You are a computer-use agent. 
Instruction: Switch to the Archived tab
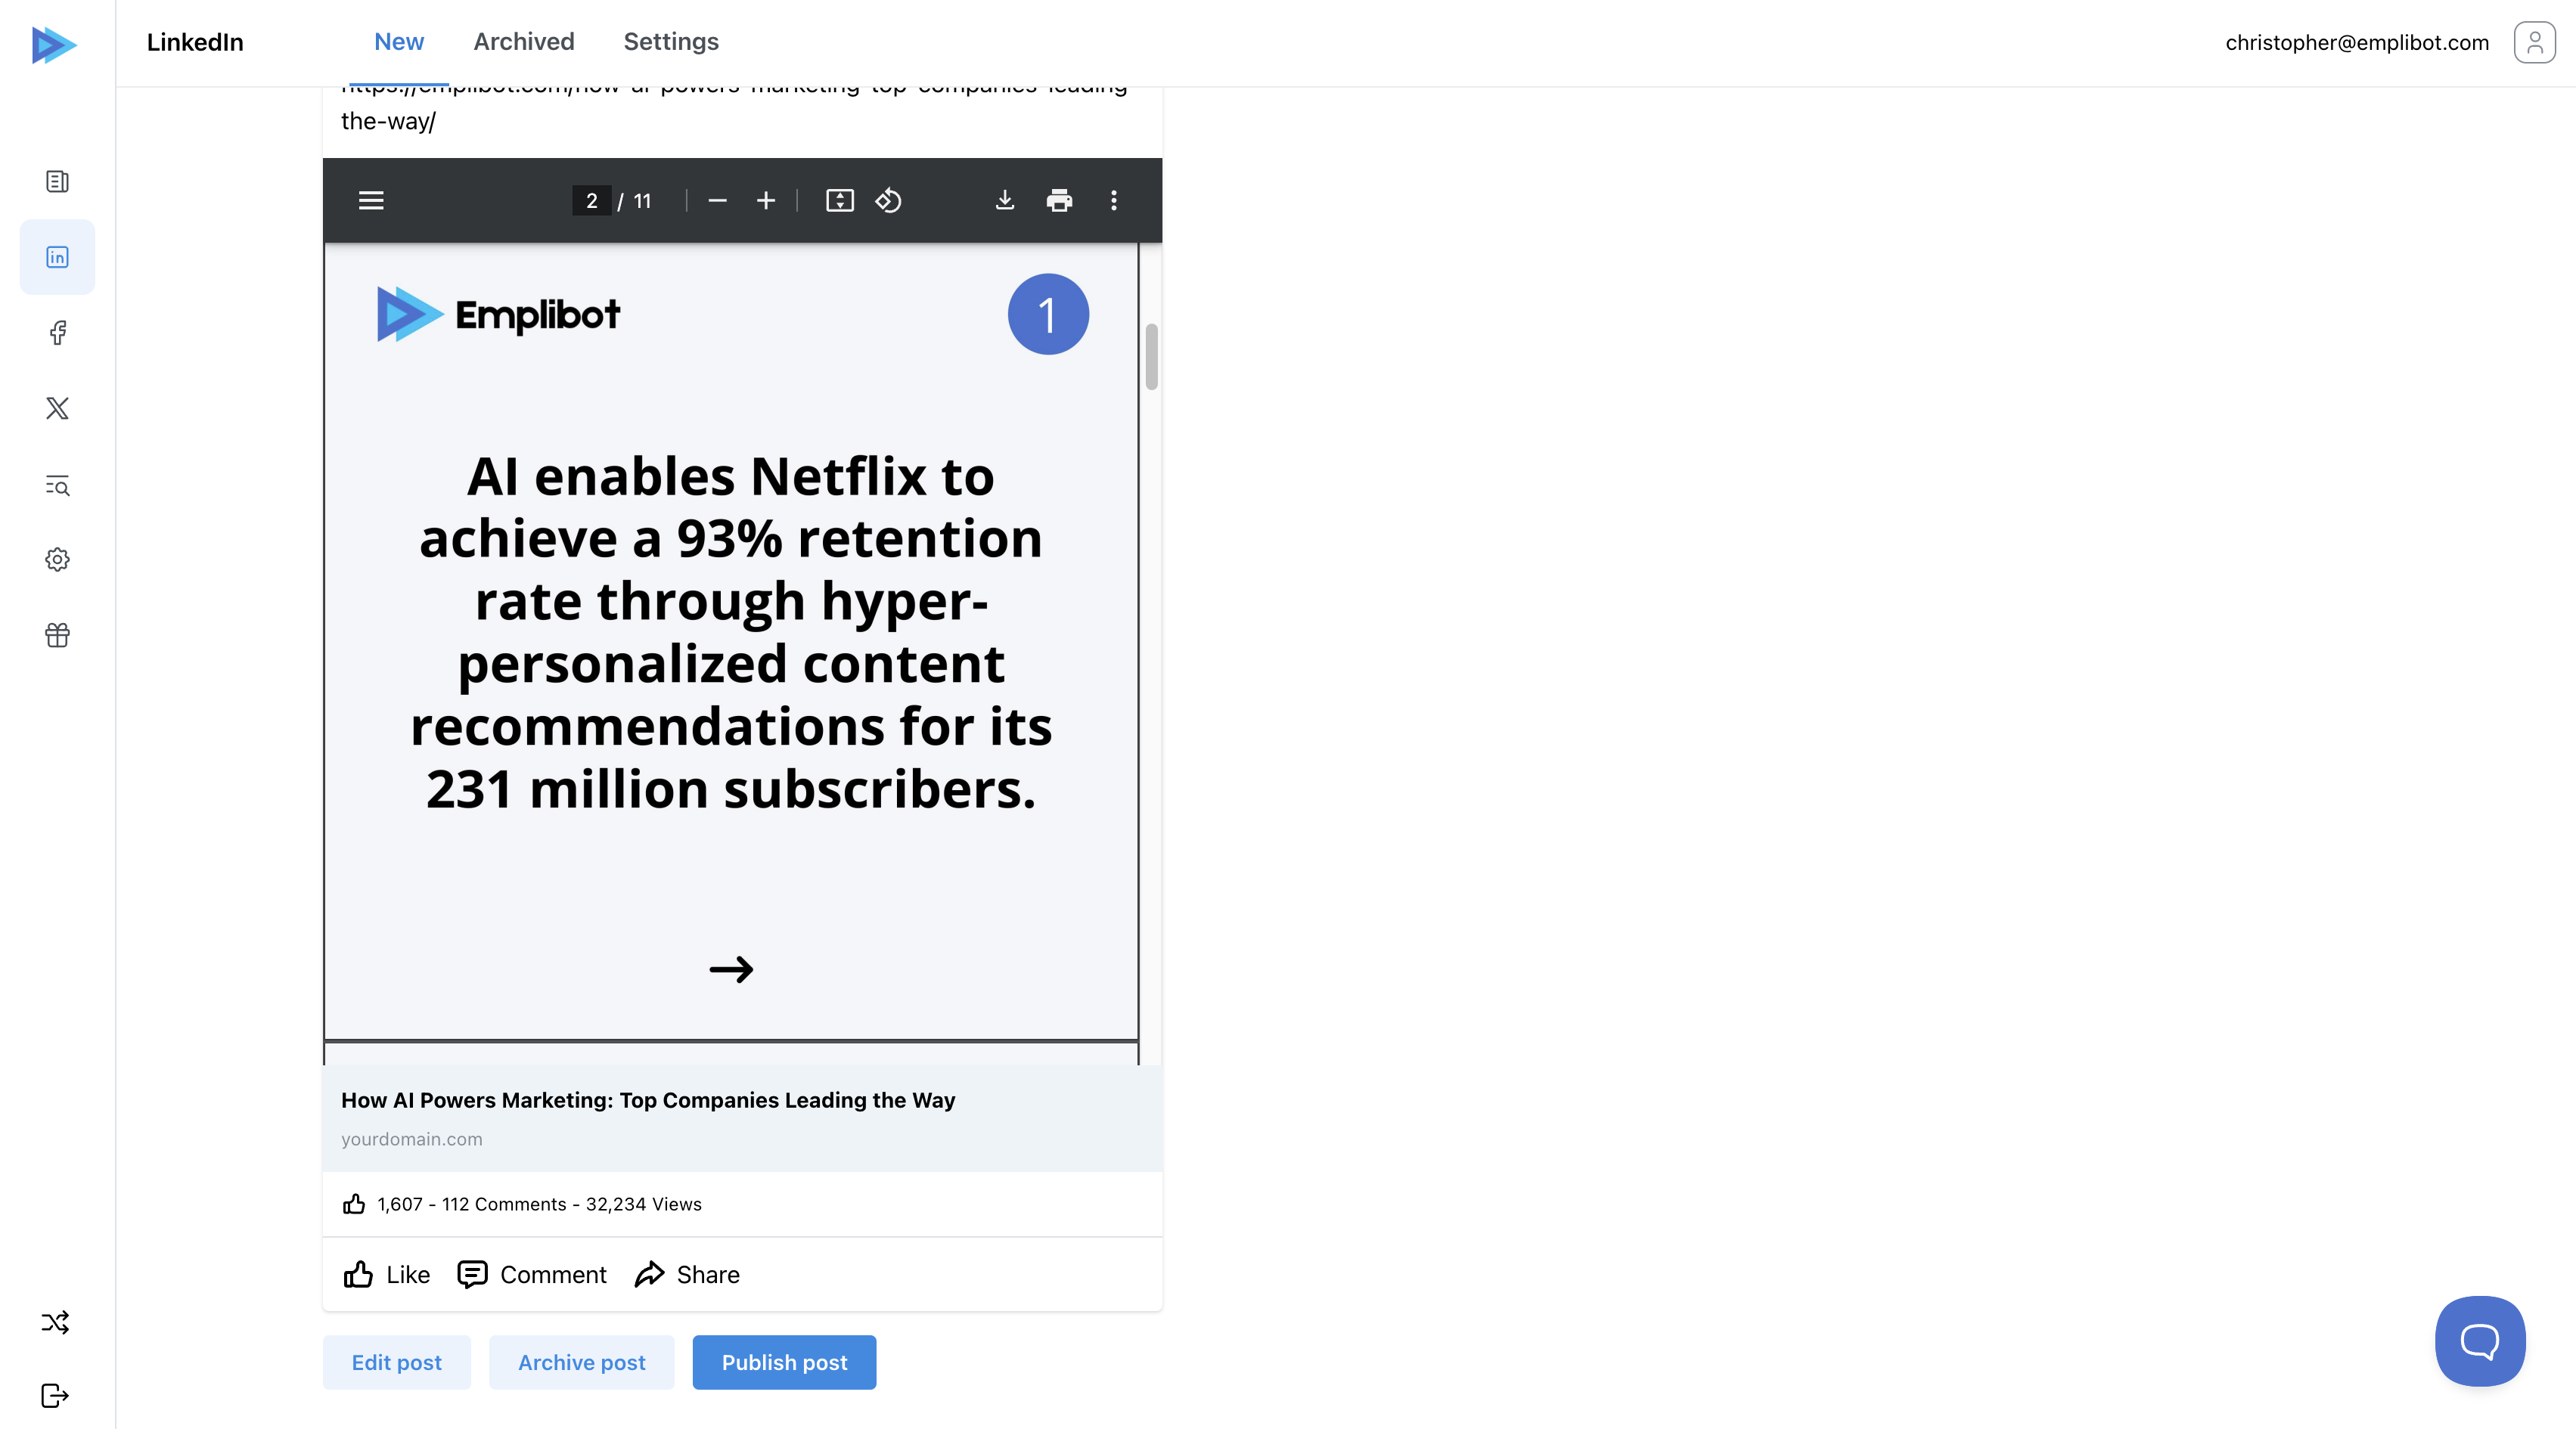(523, 42)
